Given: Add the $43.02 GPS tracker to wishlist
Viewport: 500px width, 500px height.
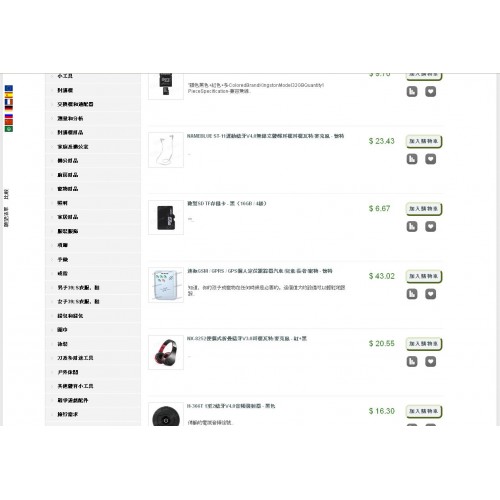Looking at the screenshot, I should pos(430,294).
